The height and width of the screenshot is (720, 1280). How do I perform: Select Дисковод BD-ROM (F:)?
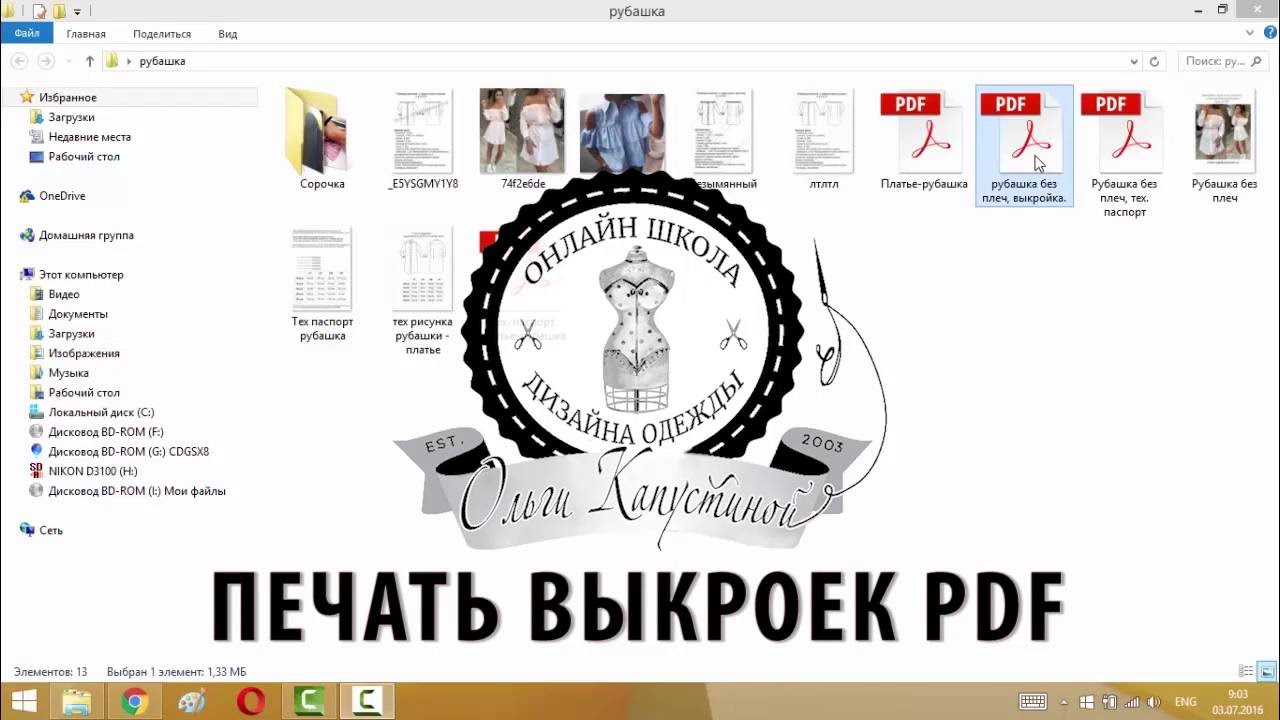pyautogui.click(x=105, y=432)
